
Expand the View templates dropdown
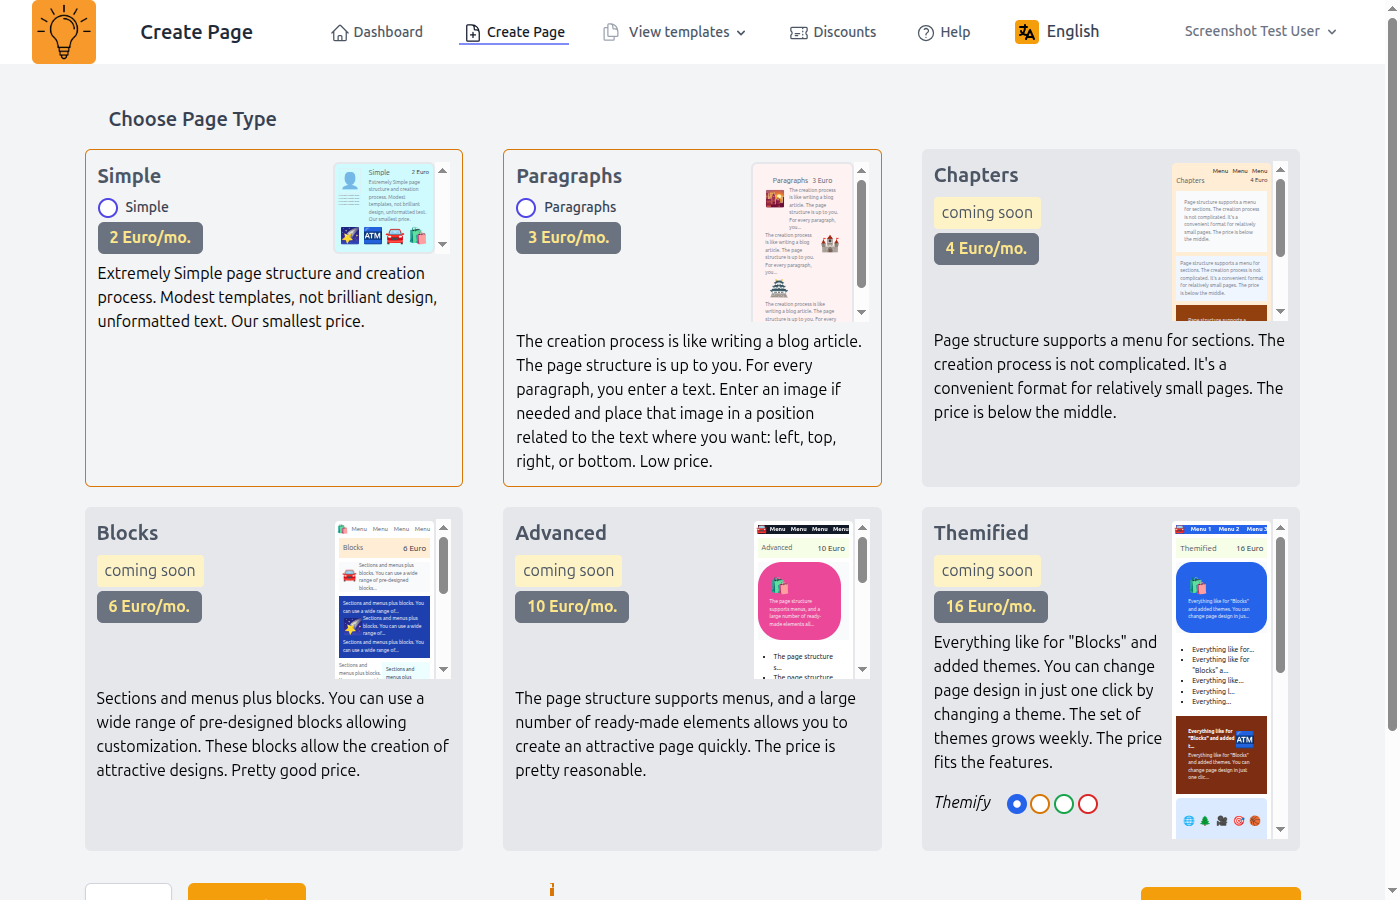coord(675,33)
